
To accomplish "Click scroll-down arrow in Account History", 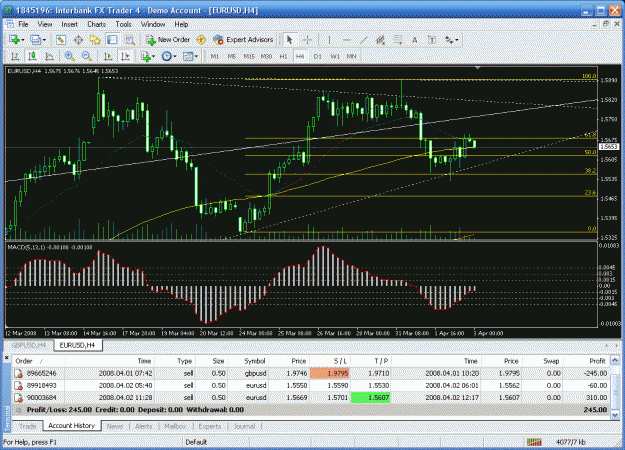I will 615,415.
